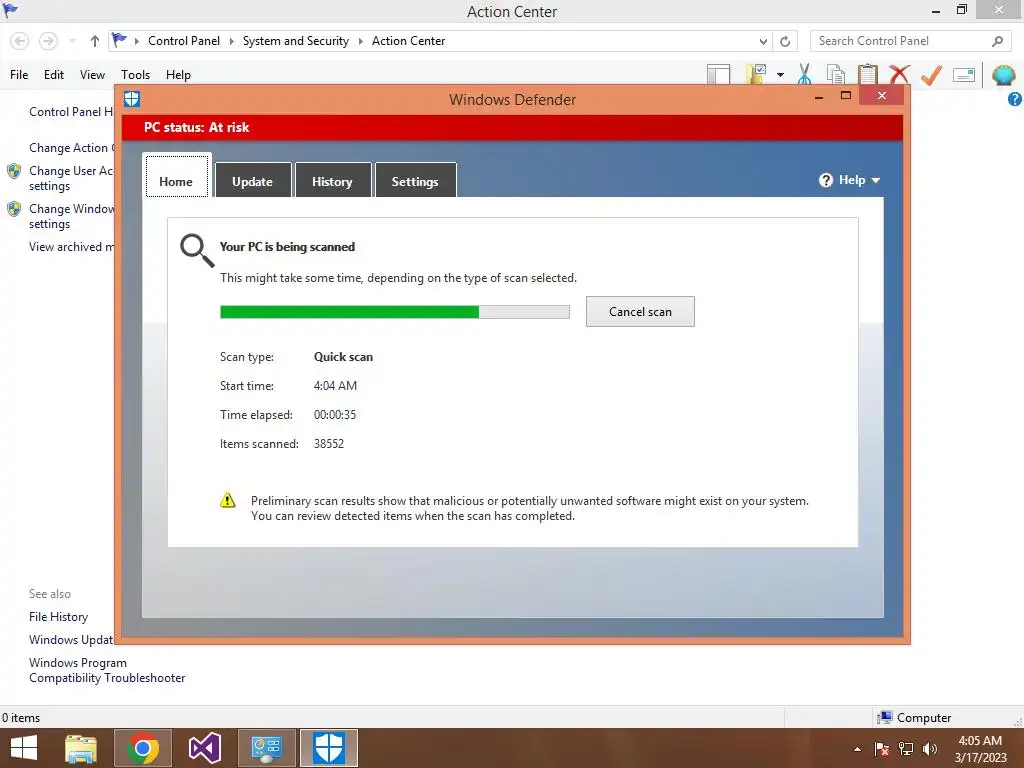This screenshot has width=1024, height=768.
Task: Click the blue help question mark in Action Center
Action: point(1015,99)
